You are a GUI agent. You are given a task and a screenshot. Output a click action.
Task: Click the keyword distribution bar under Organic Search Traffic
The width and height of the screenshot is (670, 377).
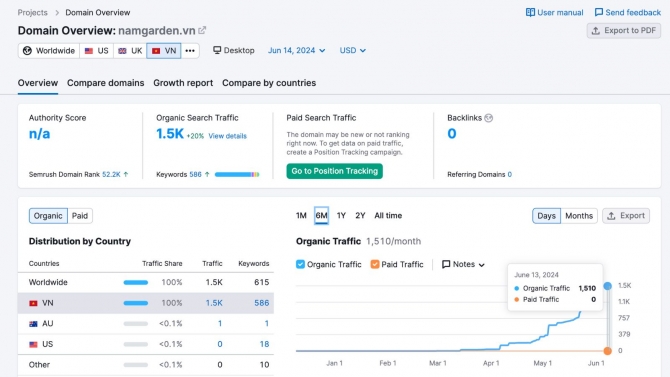pos(237,174)
